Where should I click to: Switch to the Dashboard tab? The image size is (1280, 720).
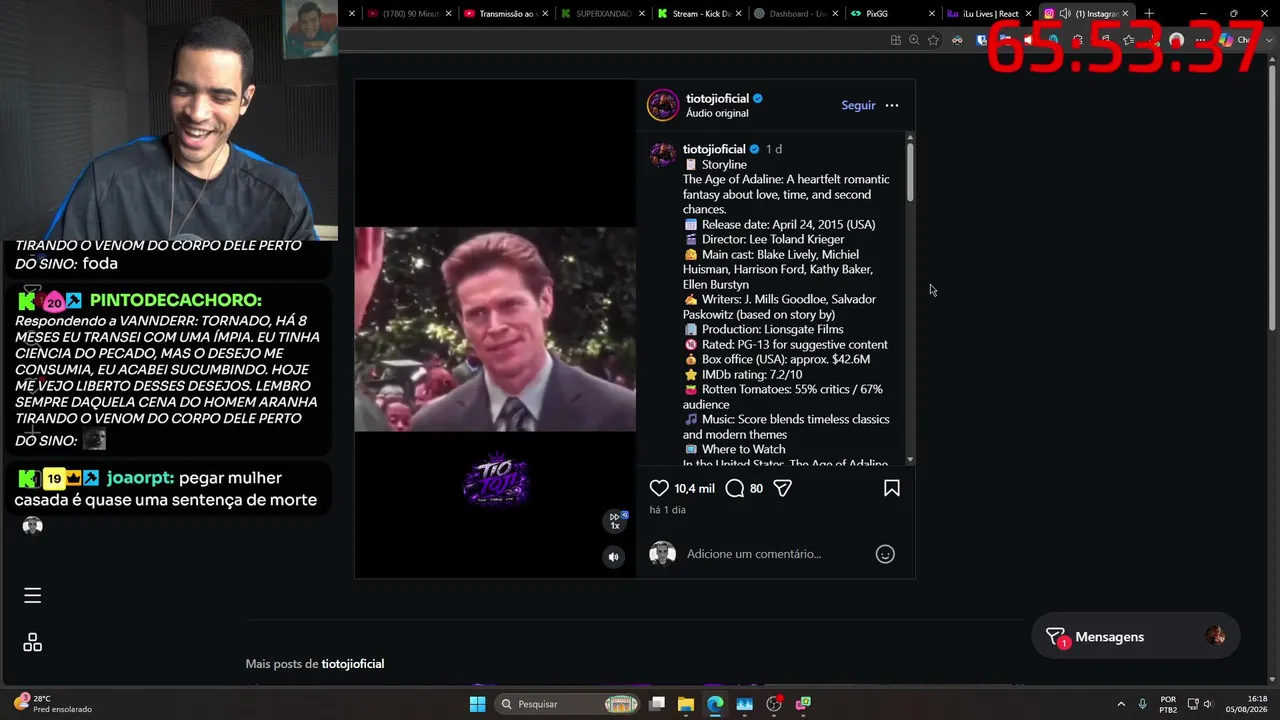click(x=795, y=14)
